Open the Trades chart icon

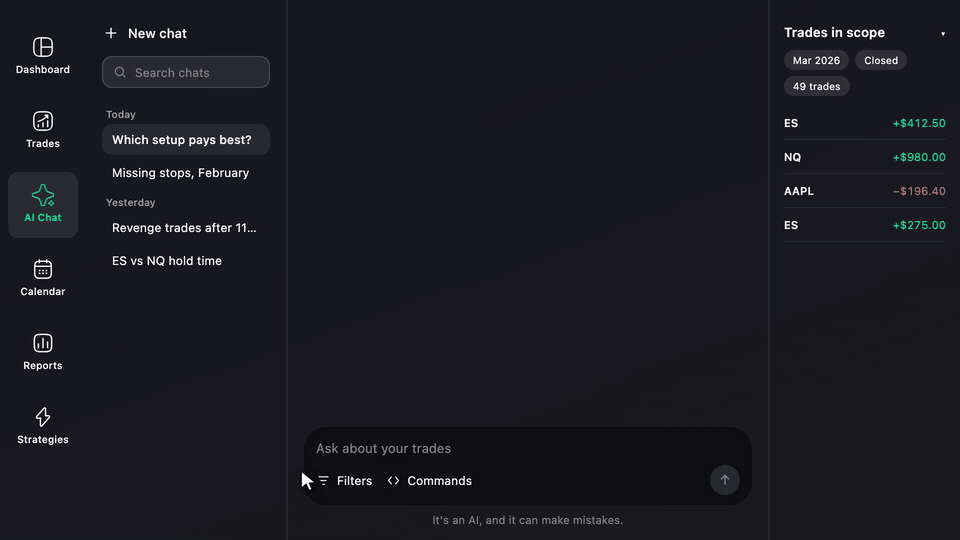(x=43, y=121)
